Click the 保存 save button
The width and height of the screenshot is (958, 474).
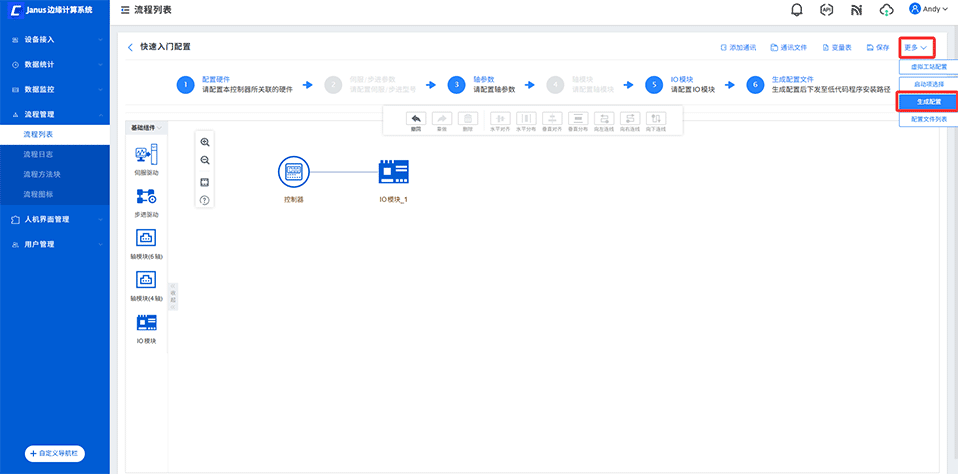(877, 47)
